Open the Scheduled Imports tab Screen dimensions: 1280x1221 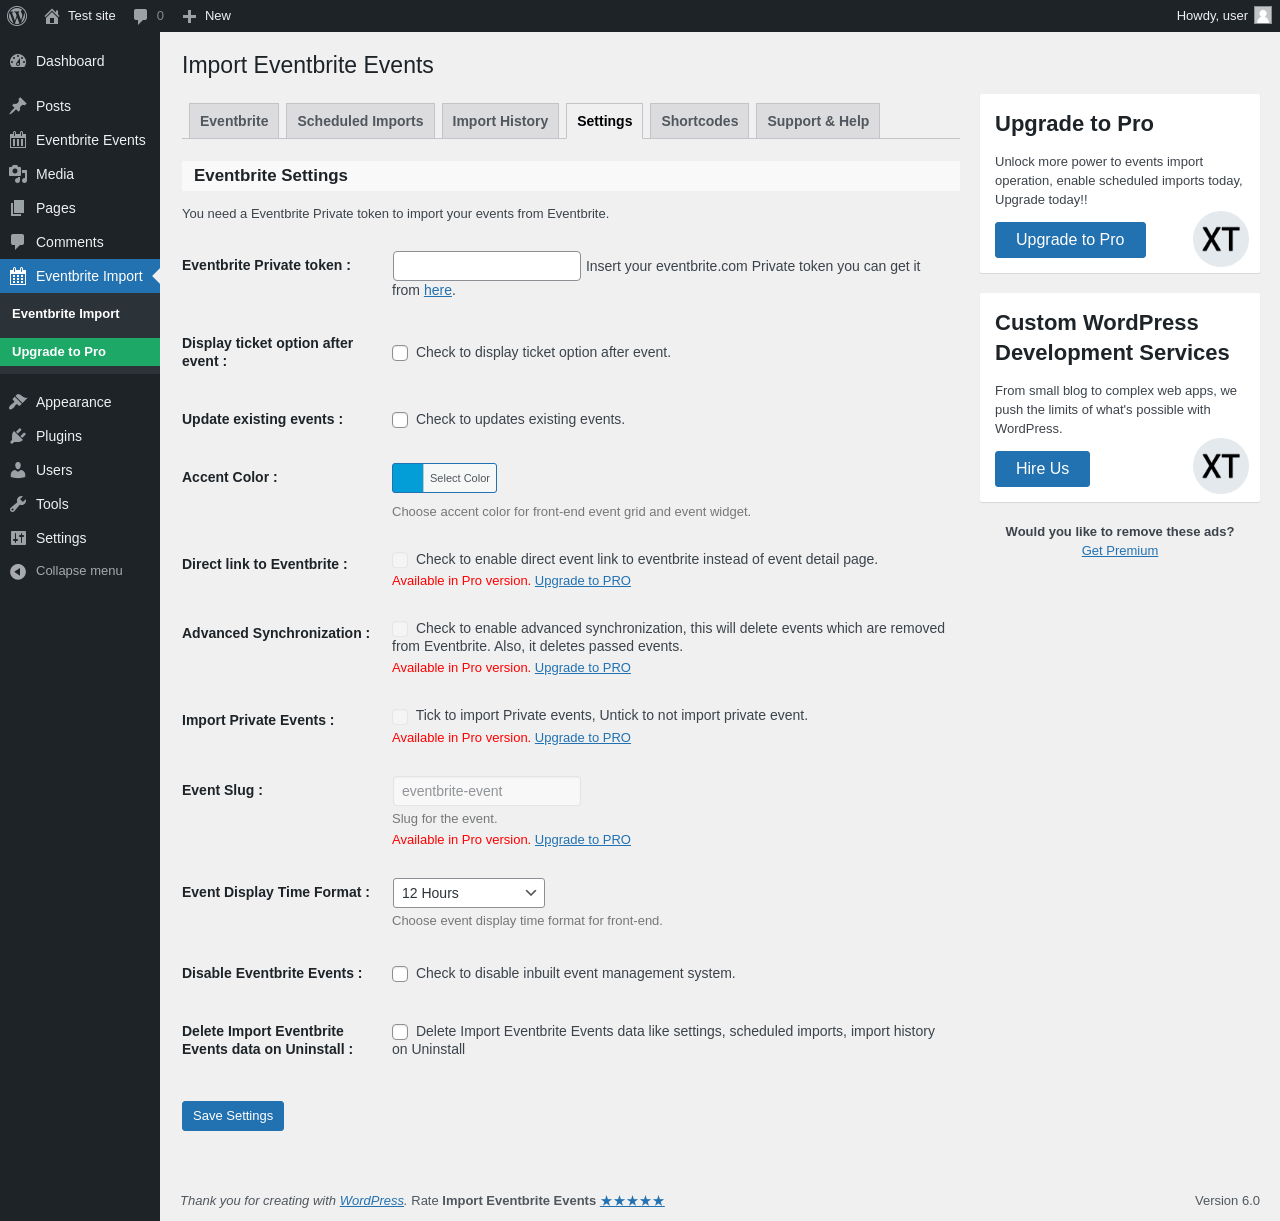pyautogui.click(x=360, y=121)
